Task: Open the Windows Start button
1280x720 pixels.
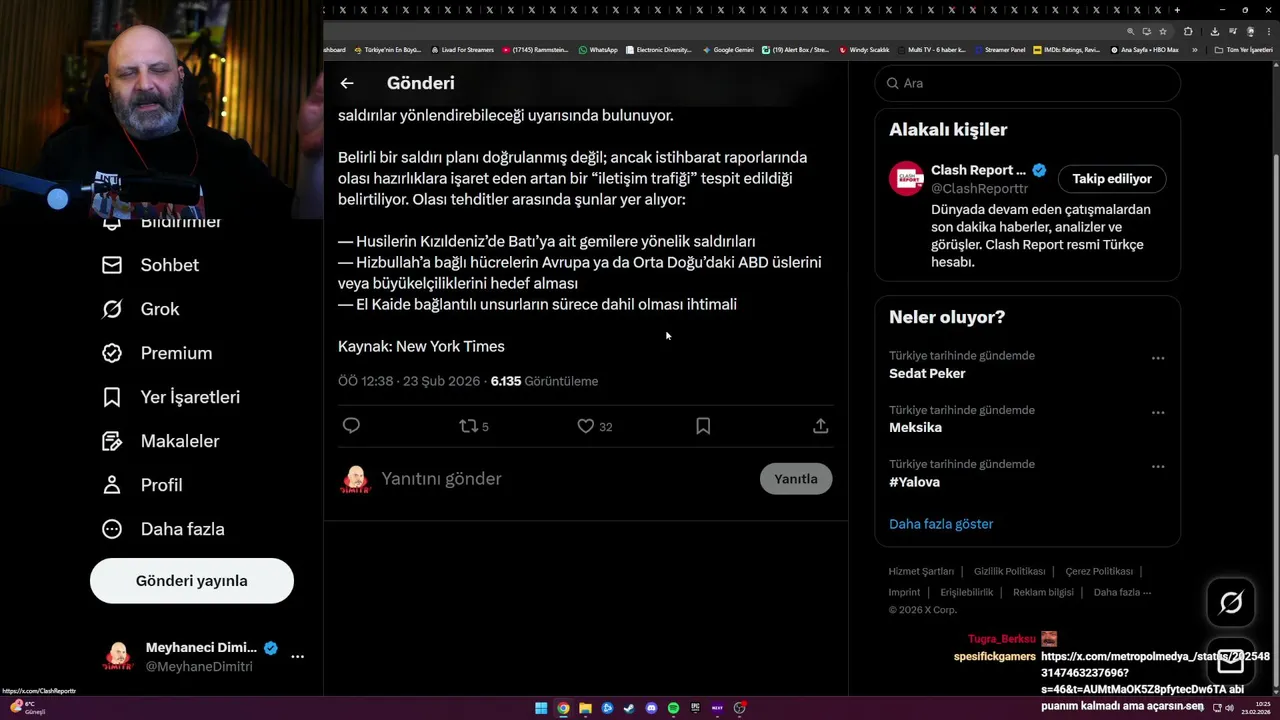Action: click(x=541, y=708)
